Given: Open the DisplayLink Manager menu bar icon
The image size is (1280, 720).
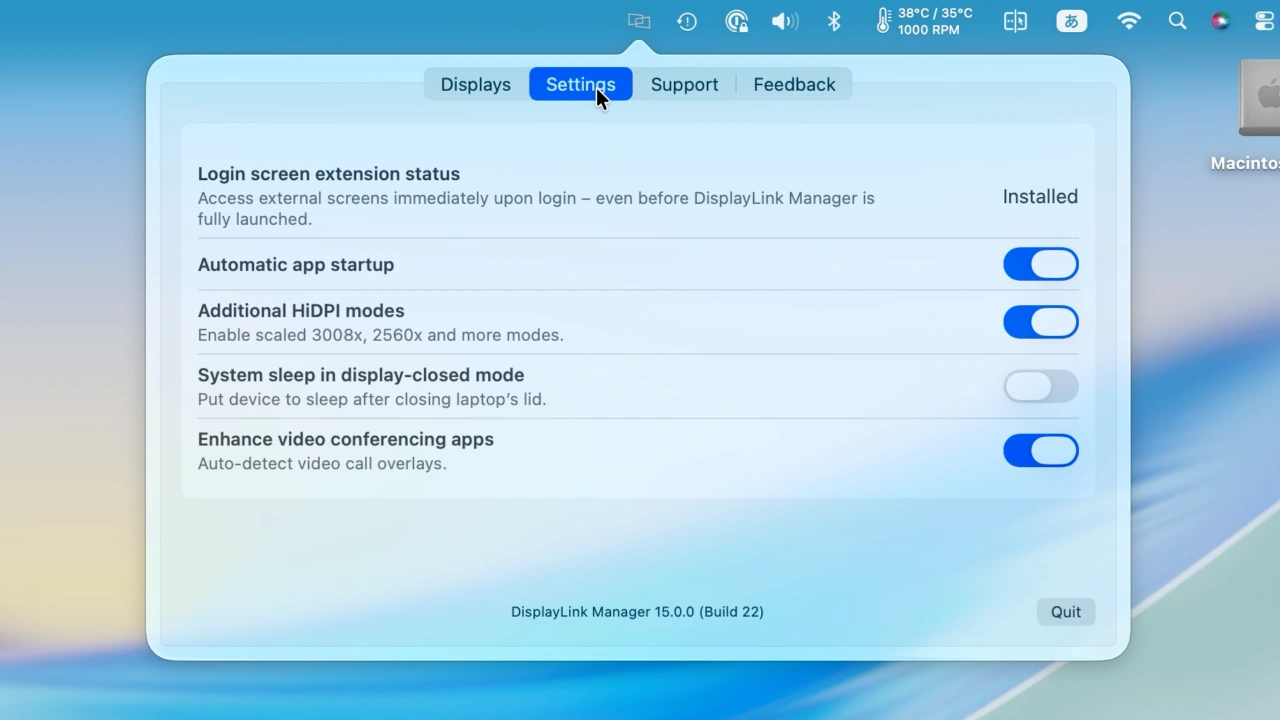Looking at the screenshot, I should [x=638, y=21].
